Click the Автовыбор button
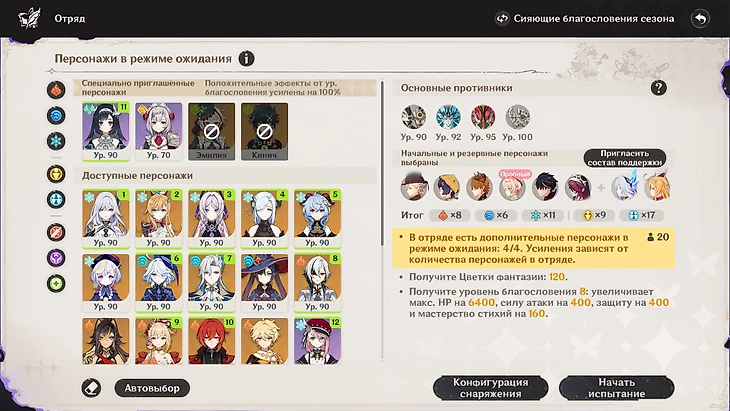730x411 pixels. [x=152, y=388]
